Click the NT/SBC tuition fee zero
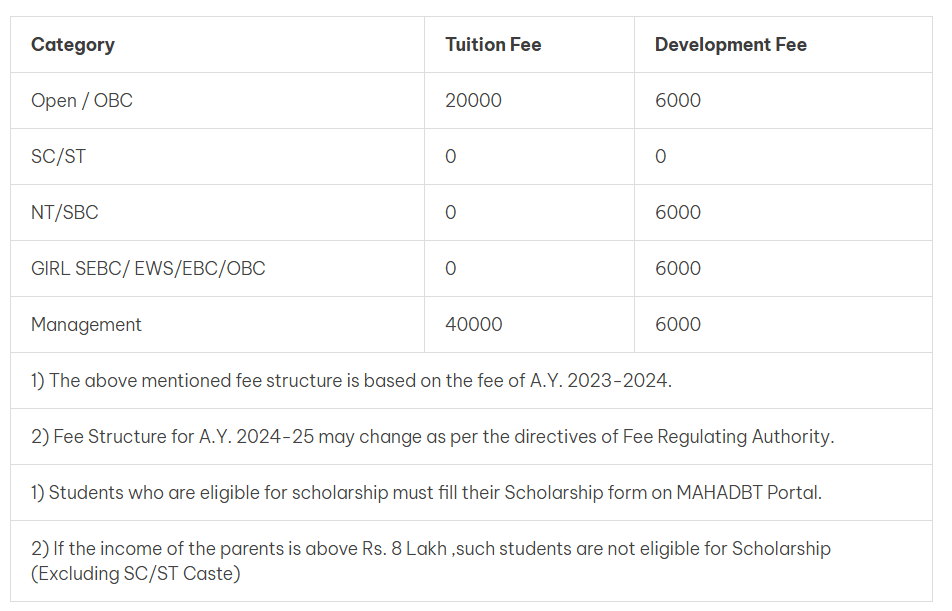The width and height of the screenshot is (952, 611). (x=451, y=213)
